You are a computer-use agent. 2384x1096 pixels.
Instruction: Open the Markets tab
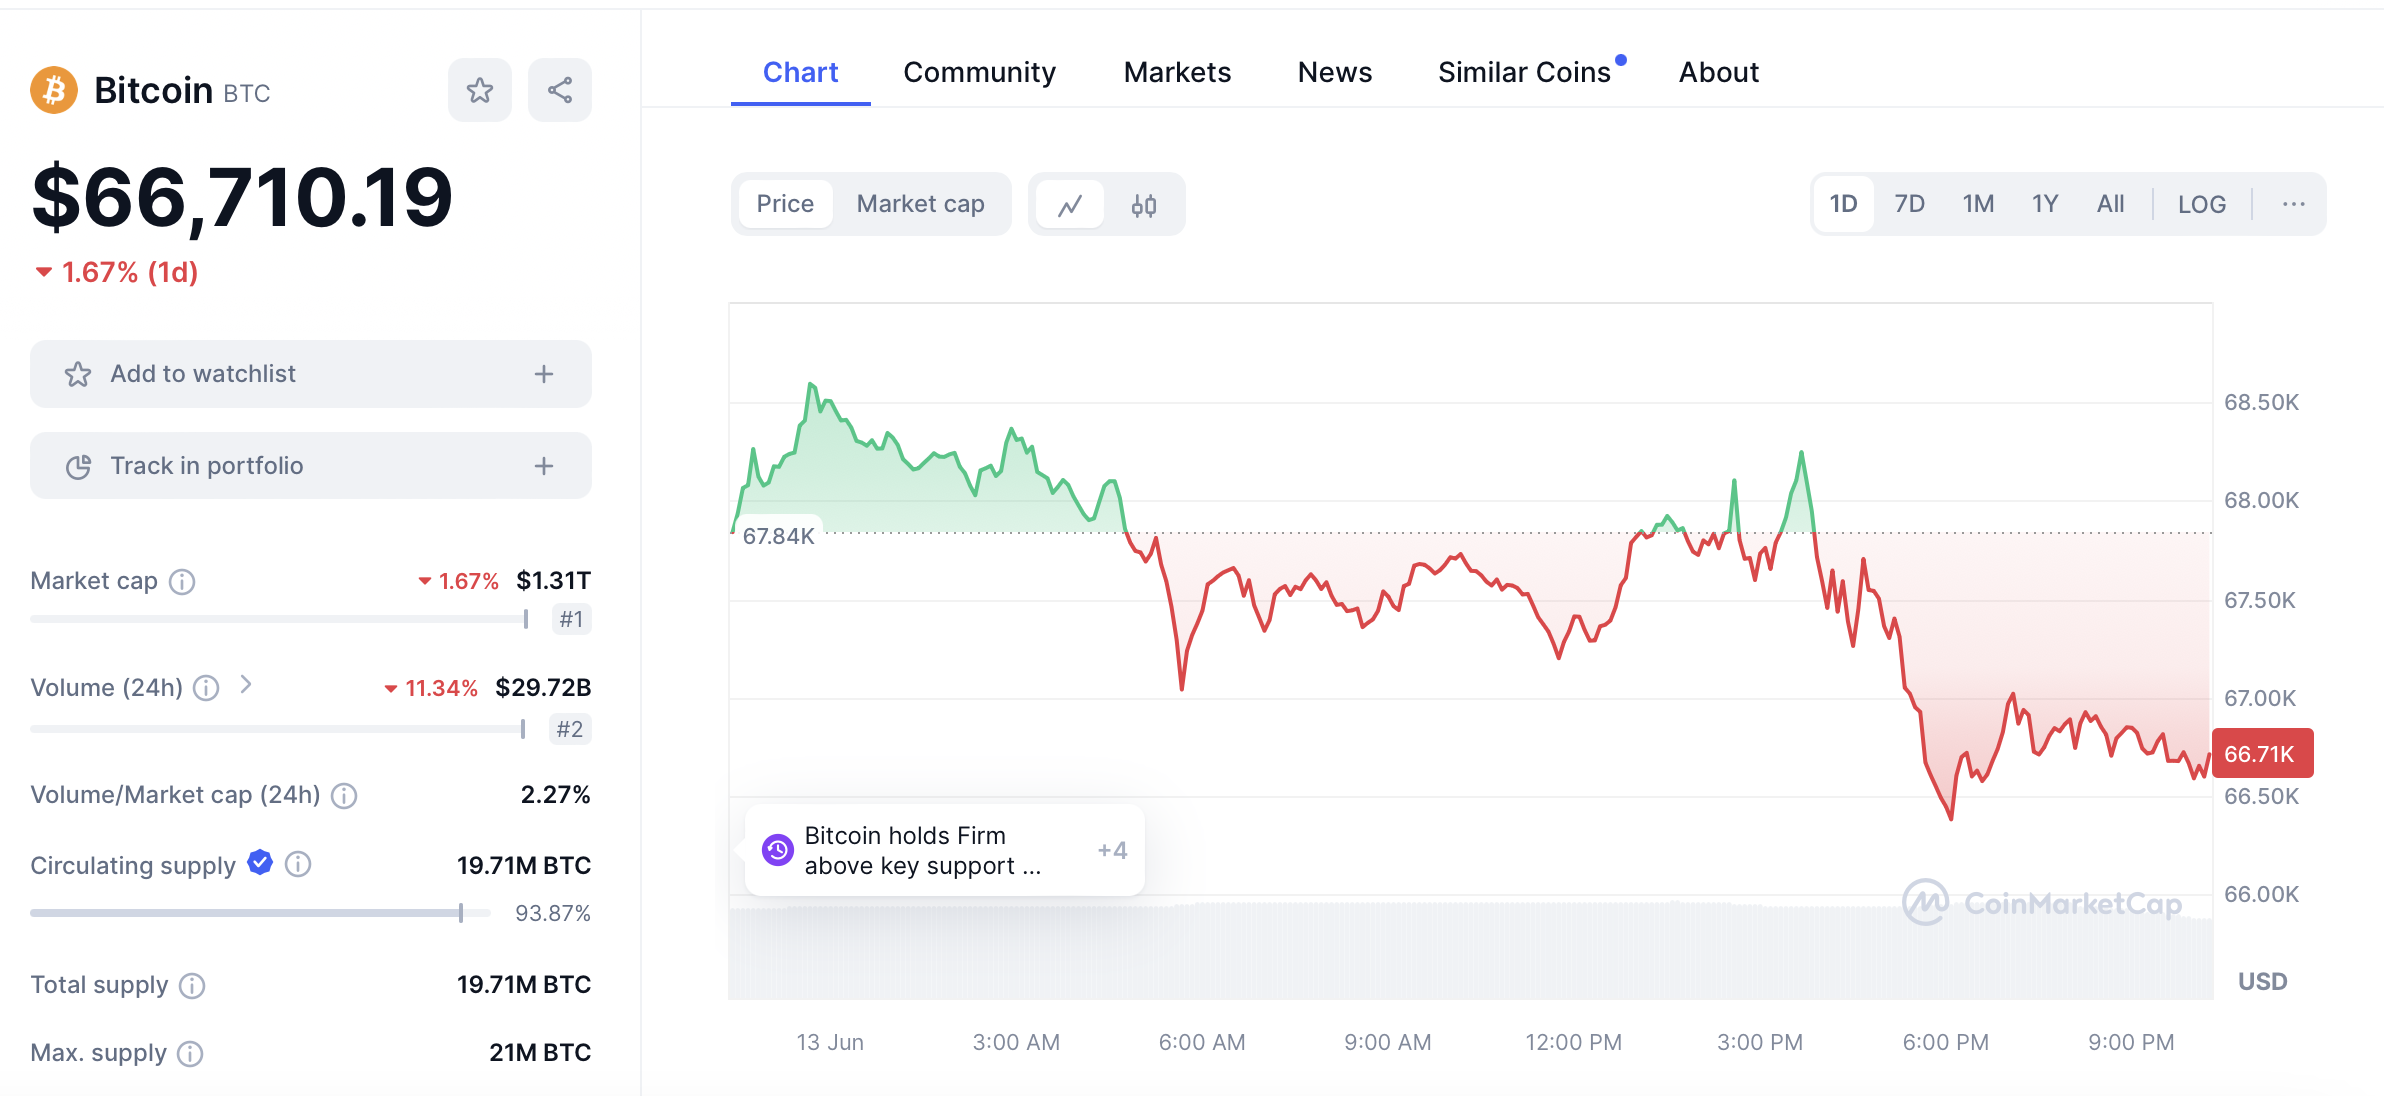[1177, 73]
